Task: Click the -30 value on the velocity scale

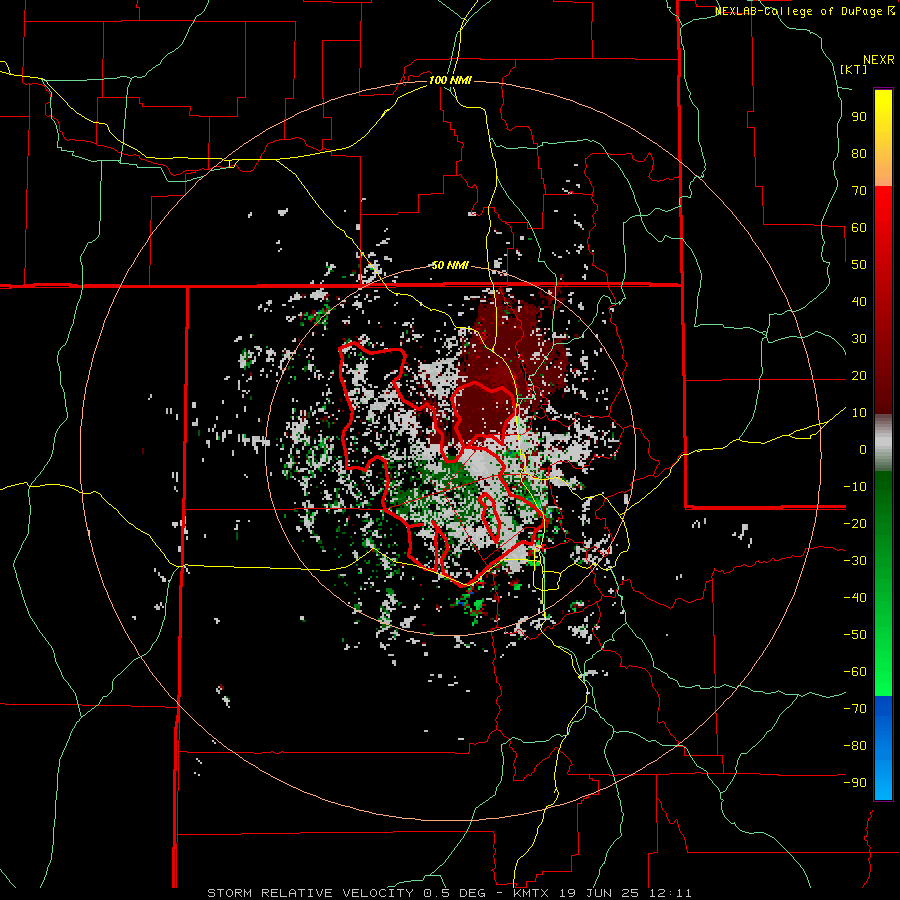Action: 855,561
